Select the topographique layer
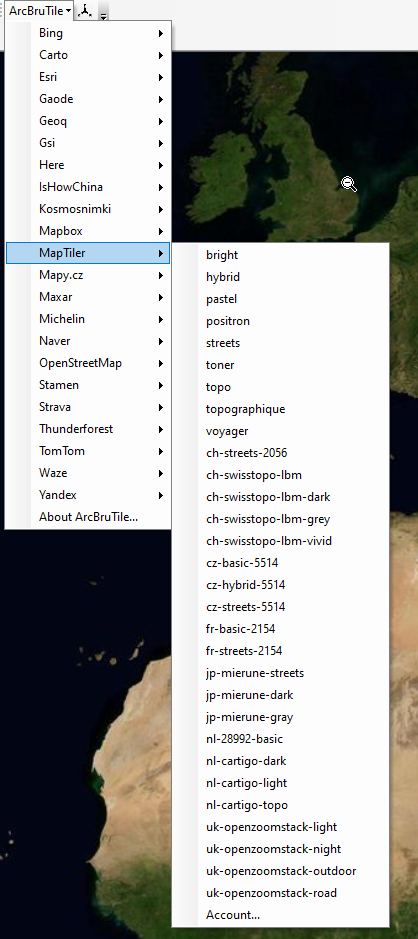The height and width of the screenshot is (939, 418). (x=280, y=410)
